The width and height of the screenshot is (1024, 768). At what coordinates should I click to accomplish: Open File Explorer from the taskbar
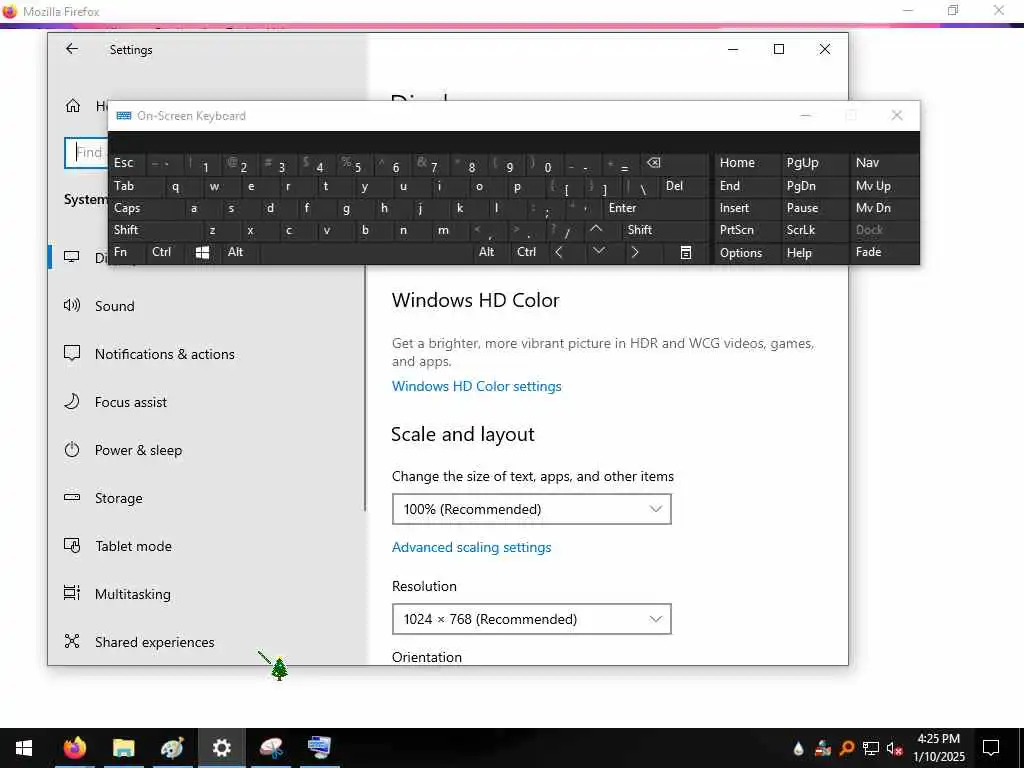tap(123, 748)
